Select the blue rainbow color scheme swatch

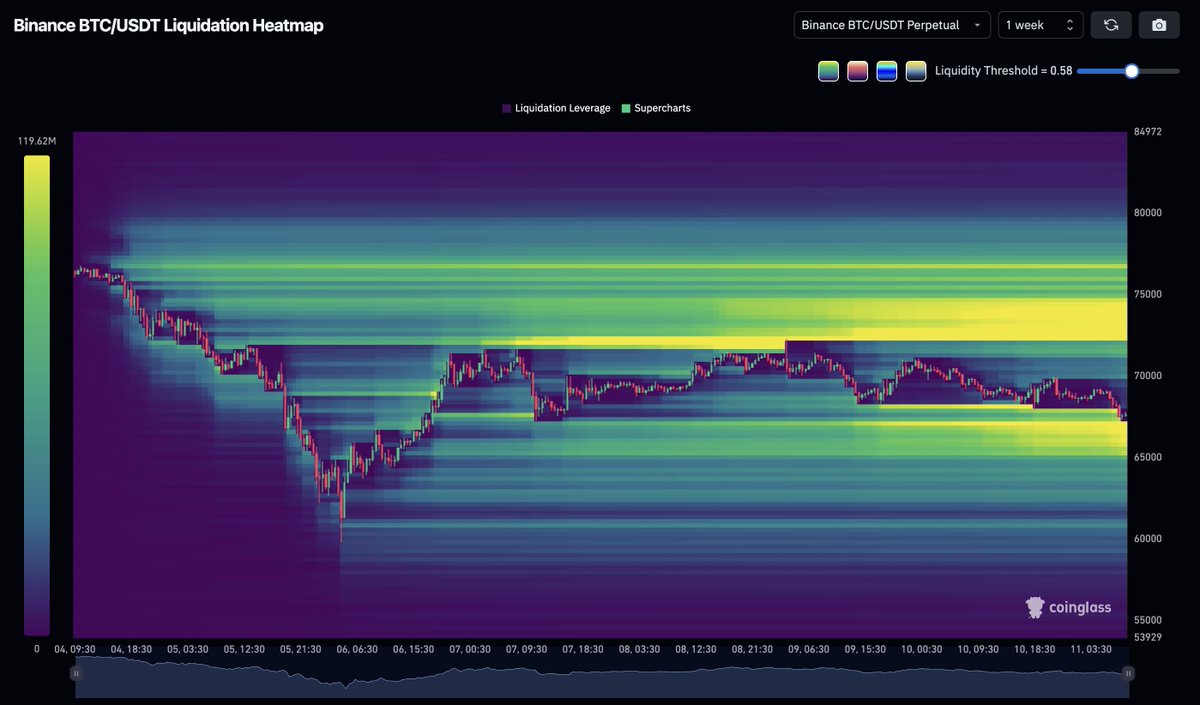pyautogui.click(x=886, y=71)
